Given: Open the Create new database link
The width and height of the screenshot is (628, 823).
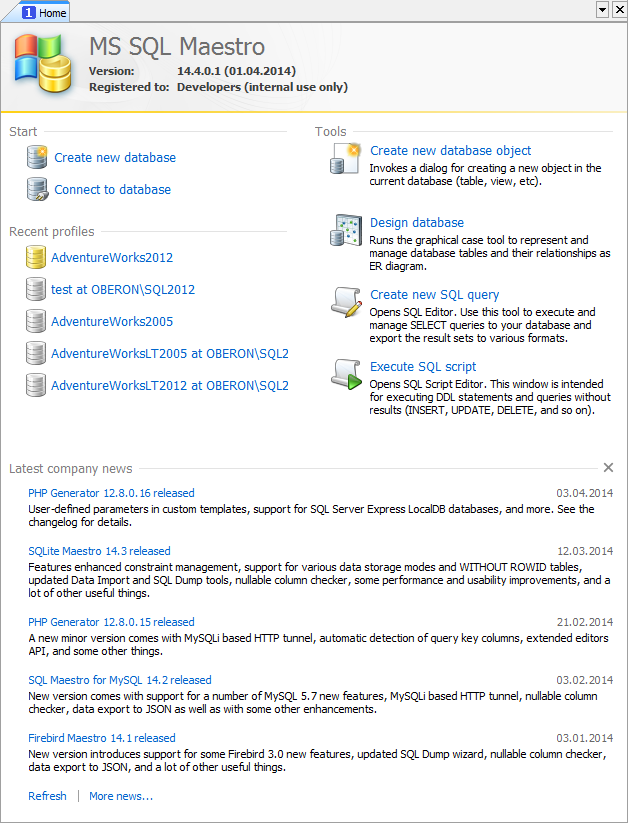Looking at the screenshot, I should (x=115, y=158).
